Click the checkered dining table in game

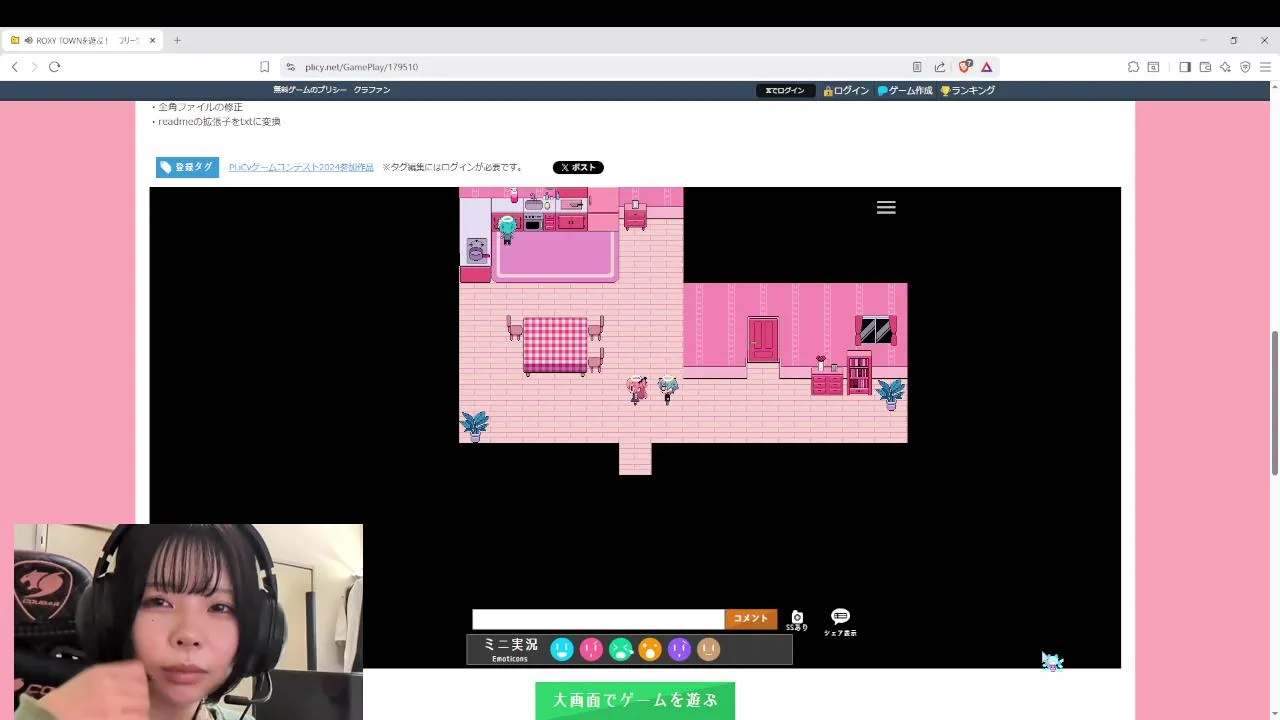(555, 345)
